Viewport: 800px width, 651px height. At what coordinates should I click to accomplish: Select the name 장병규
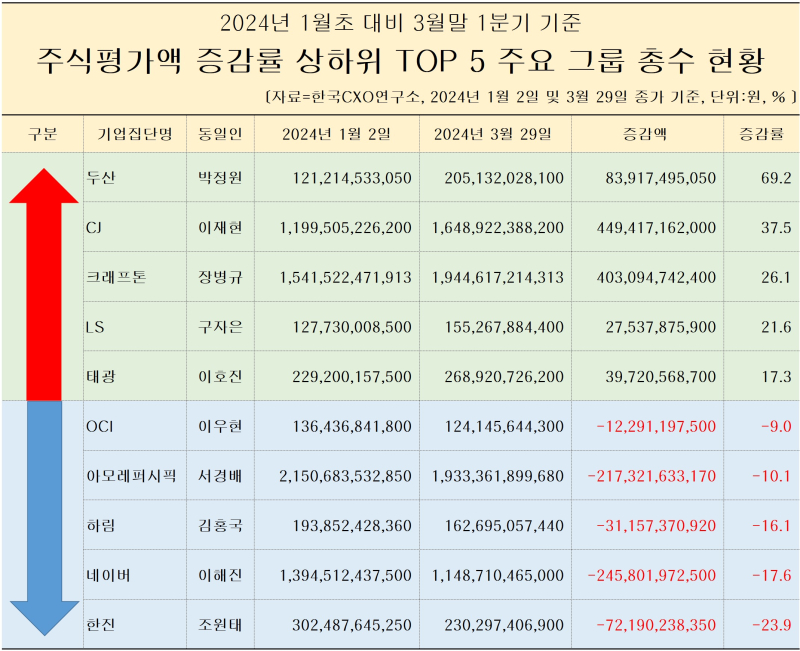click(x=220, y=277)
